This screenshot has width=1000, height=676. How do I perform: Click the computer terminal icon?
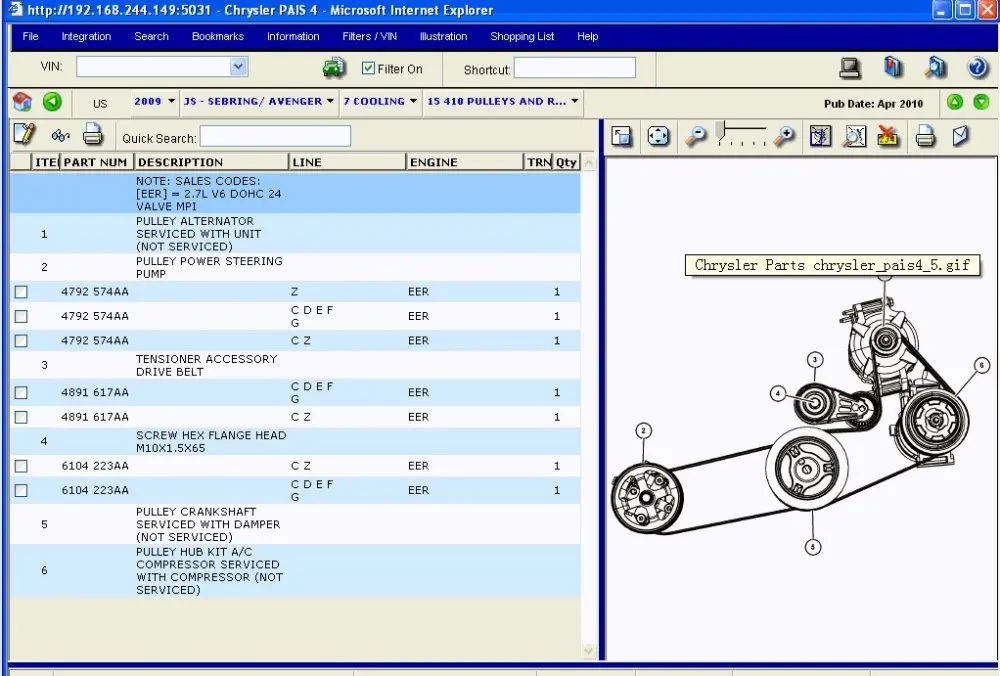point(850,68)
